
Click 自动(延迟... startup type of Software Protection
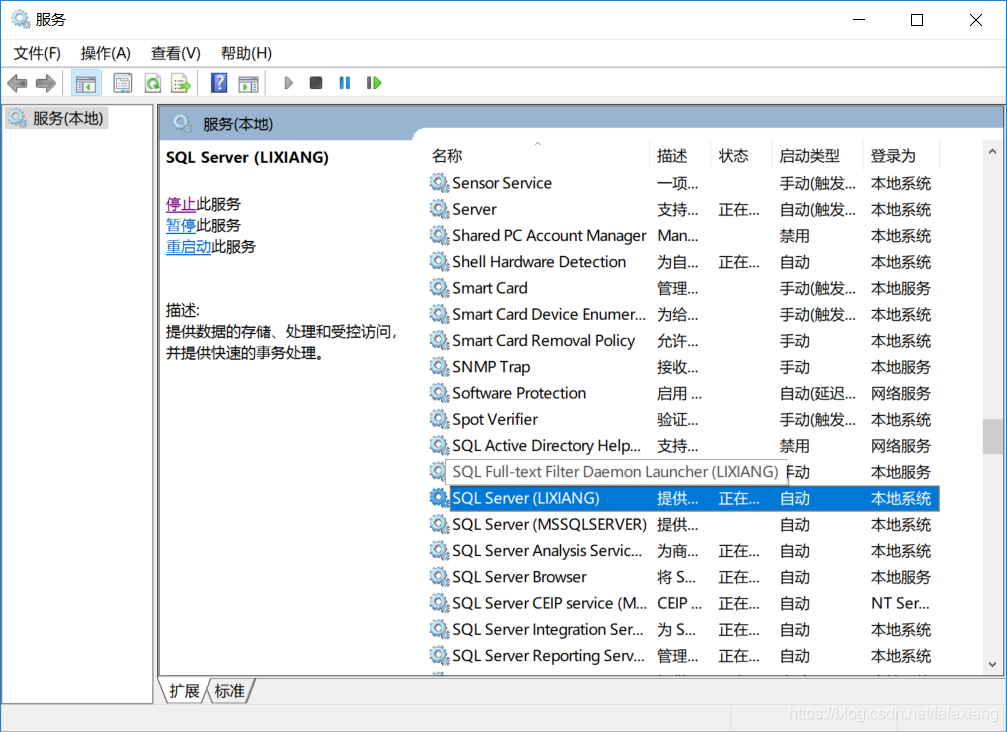tap(818, 393)
